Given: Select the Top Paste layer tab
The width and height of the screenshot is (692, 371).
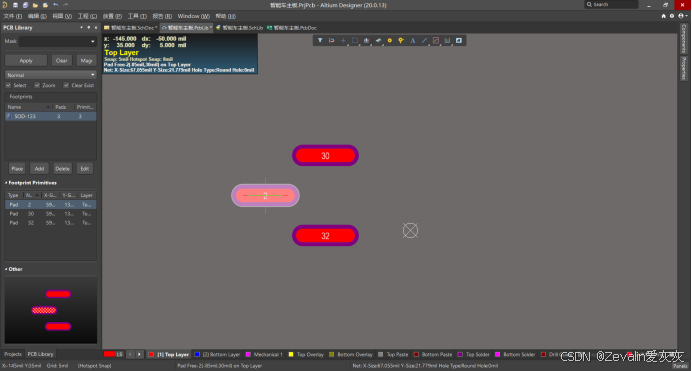Looking at the screenshot, I should coord(393,354).
